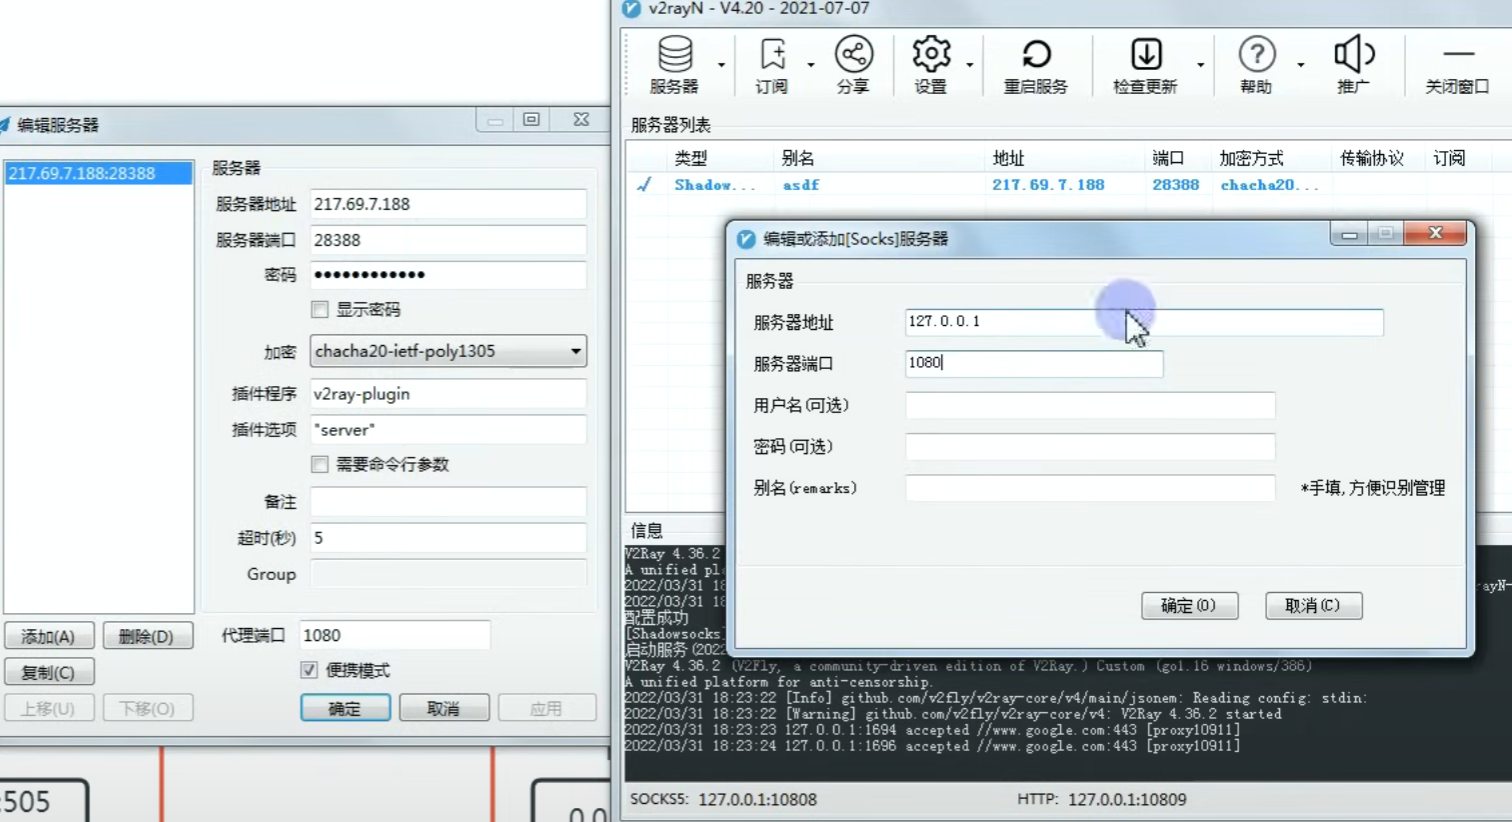The height and width of the screenshot is (822, 1512).
Task: Toggle the 需要命令行参数 checkbox
Action: [x=320, y=464]
